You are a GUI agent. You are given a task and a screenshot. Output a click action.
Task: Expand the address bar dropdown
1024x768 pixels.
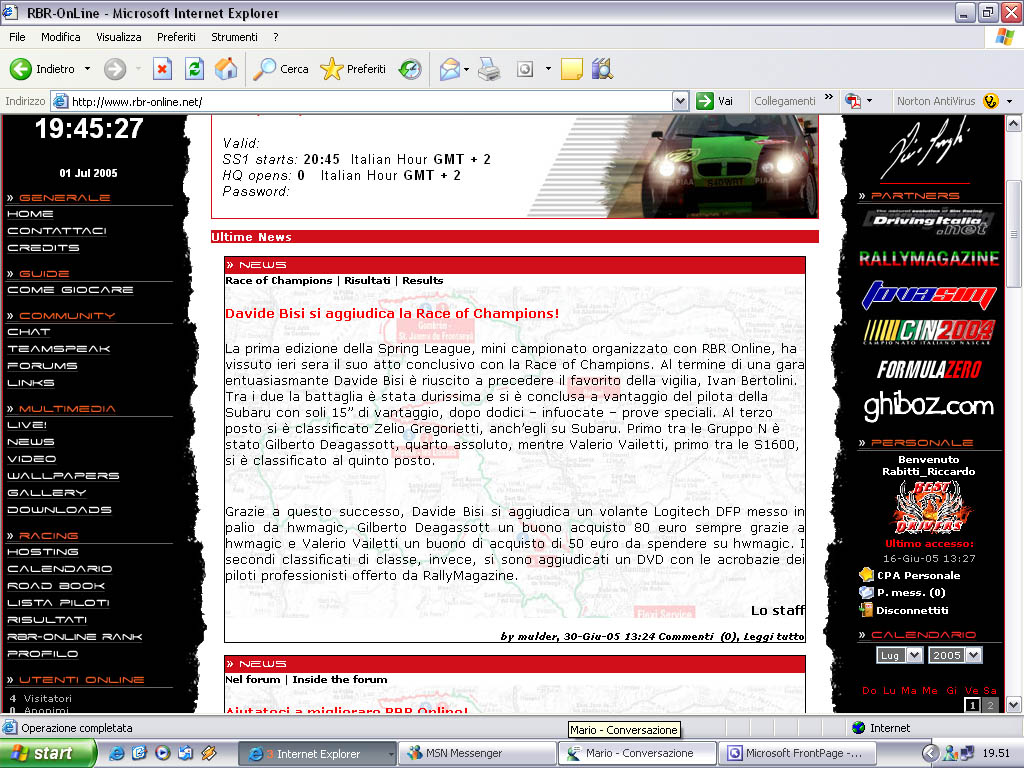tap(680, 101)
